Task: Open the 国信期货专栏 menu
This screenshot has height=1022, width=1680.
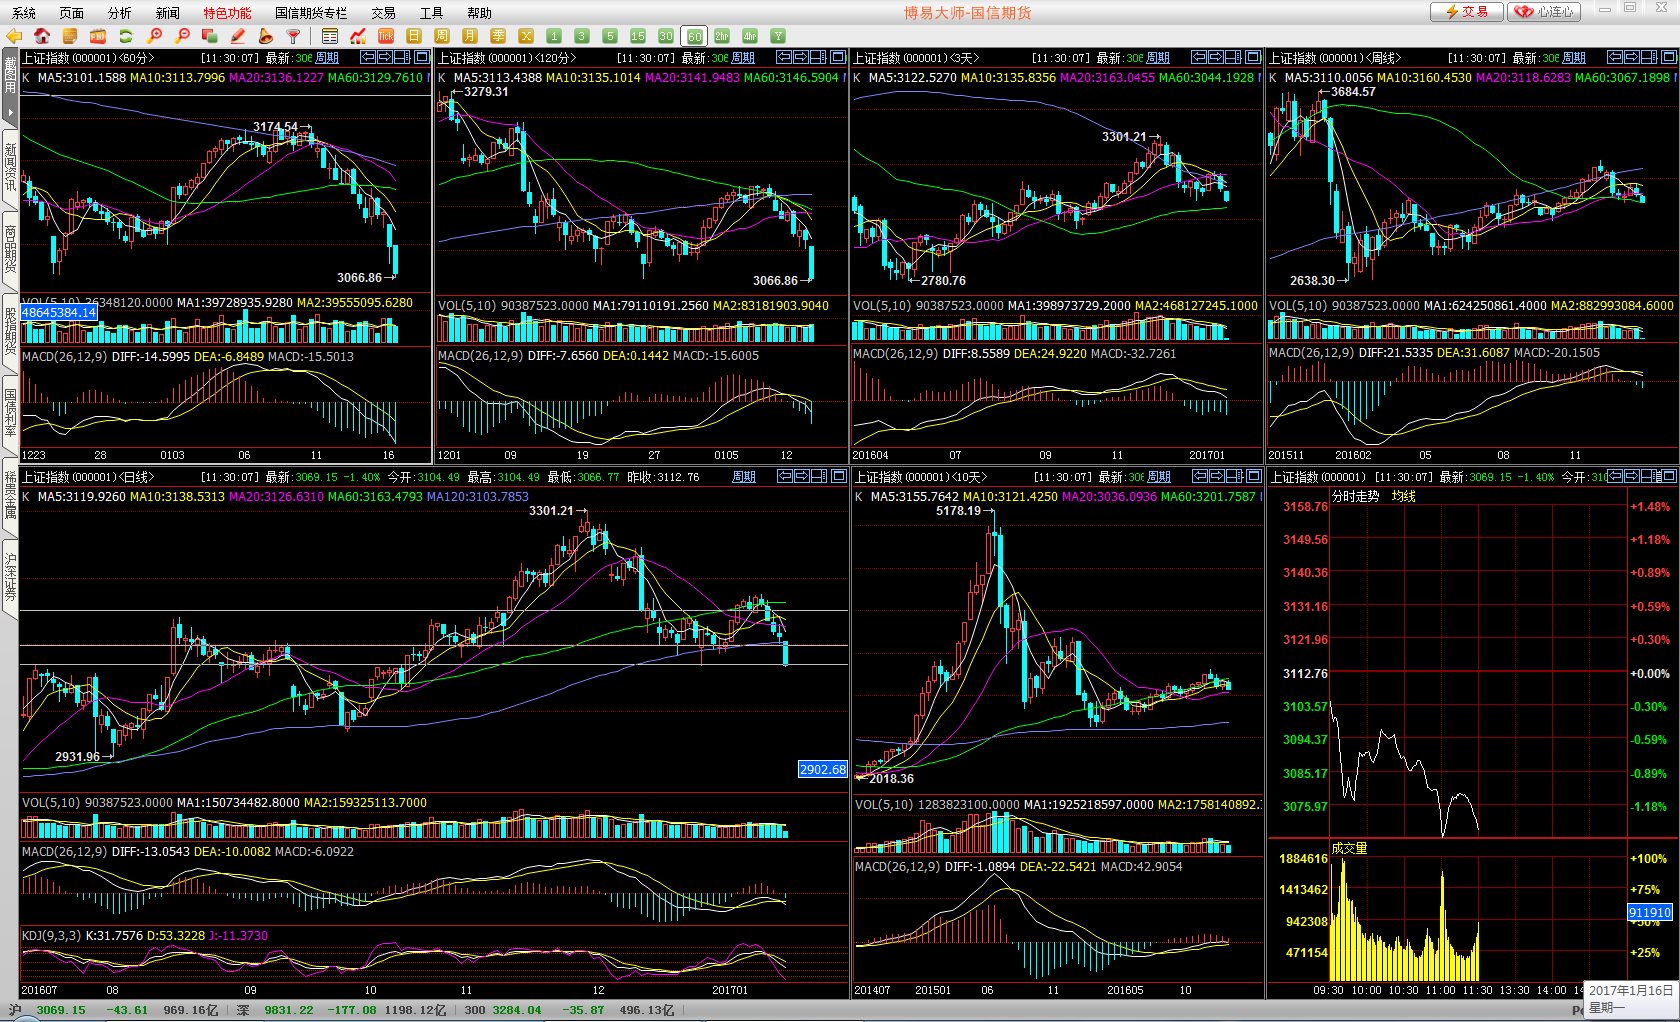Action: click(311, 13)
